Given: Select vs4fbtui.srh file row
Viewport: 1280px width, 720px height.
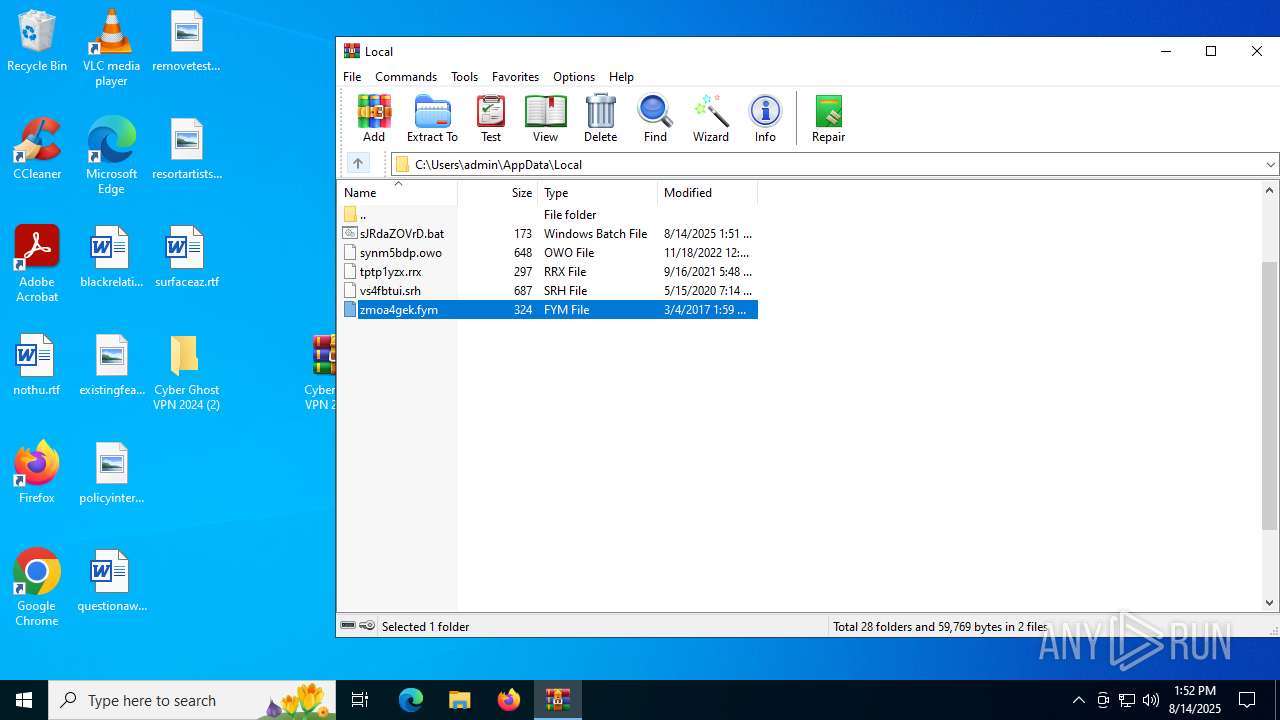Looking at the screenshot, I should click(x=548, y=290).
